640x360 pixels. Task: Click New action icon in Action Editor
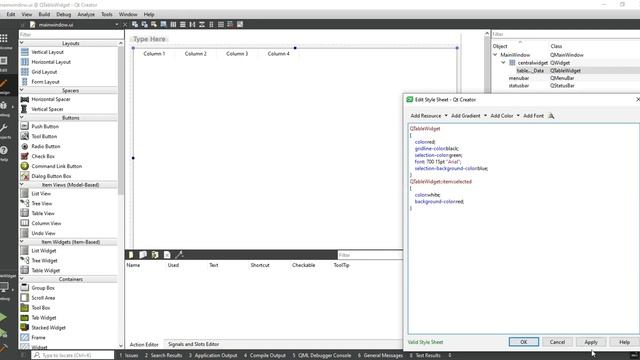[x=131, y=255]
